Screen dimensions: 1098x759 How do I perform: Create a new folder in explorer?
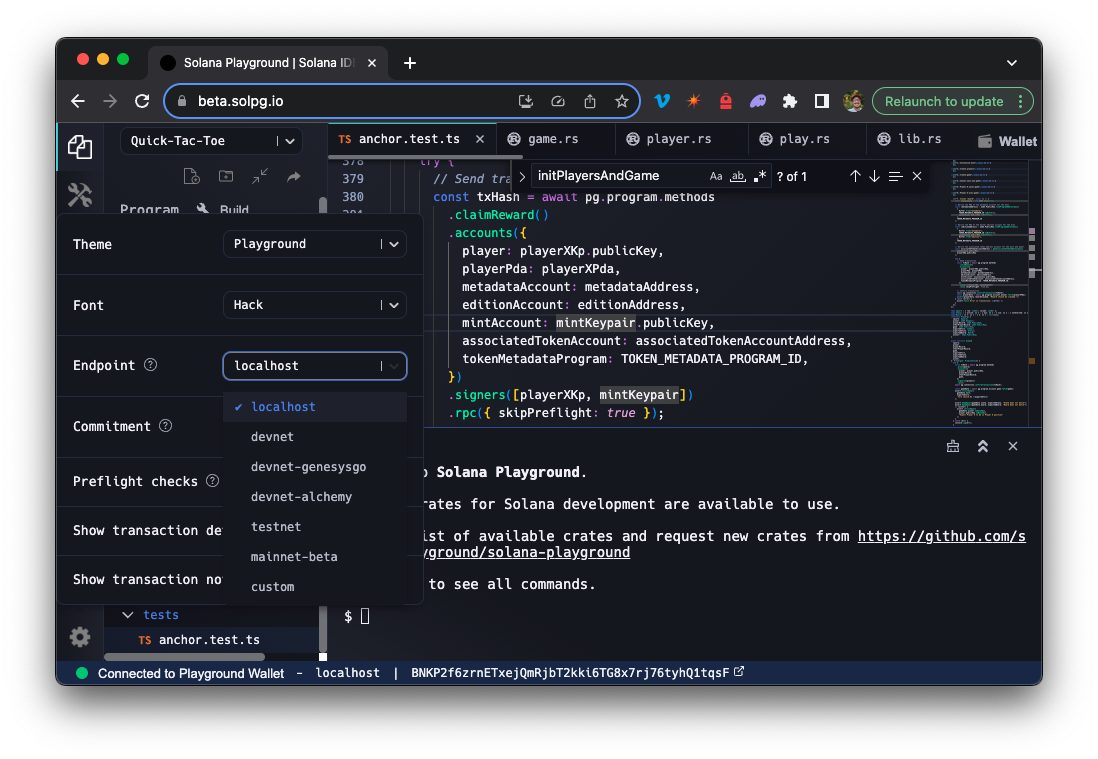tap(225, 176)
